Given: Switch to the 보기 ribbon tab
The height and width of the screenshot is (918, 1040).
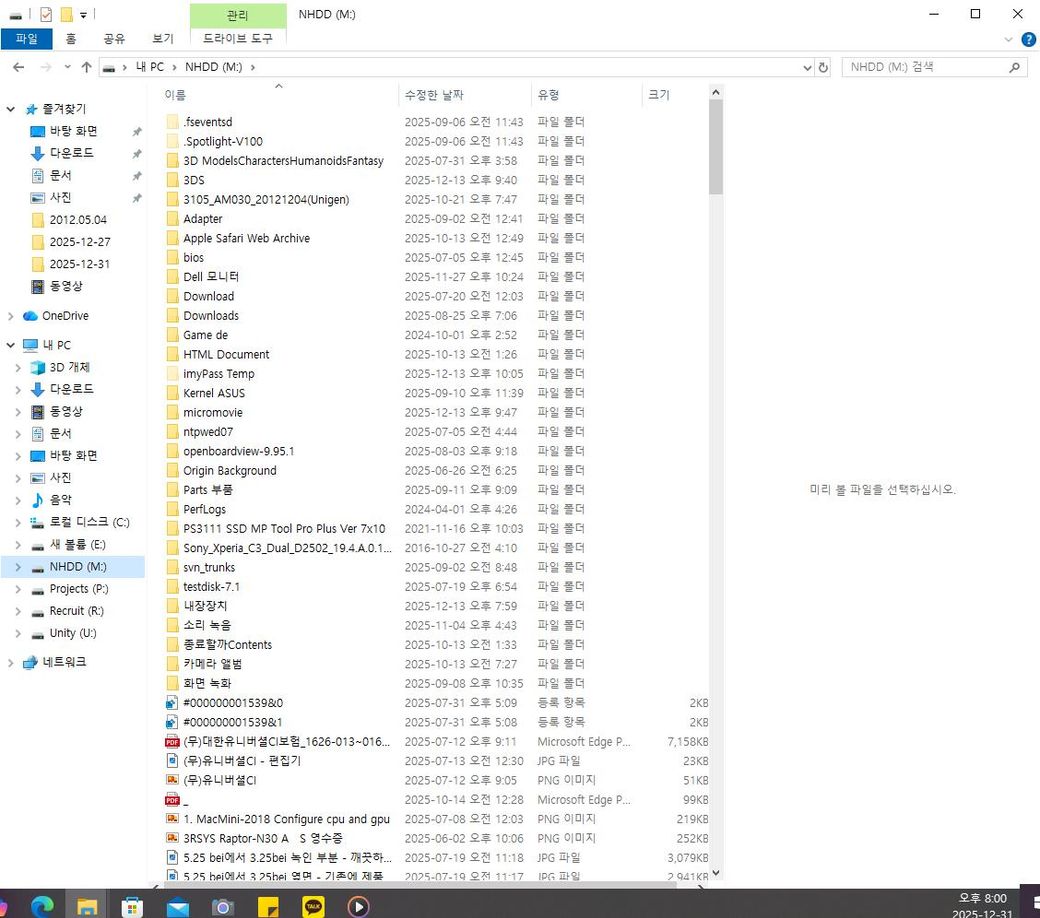Looking at the screenshot, I should [x=162, y=38].
